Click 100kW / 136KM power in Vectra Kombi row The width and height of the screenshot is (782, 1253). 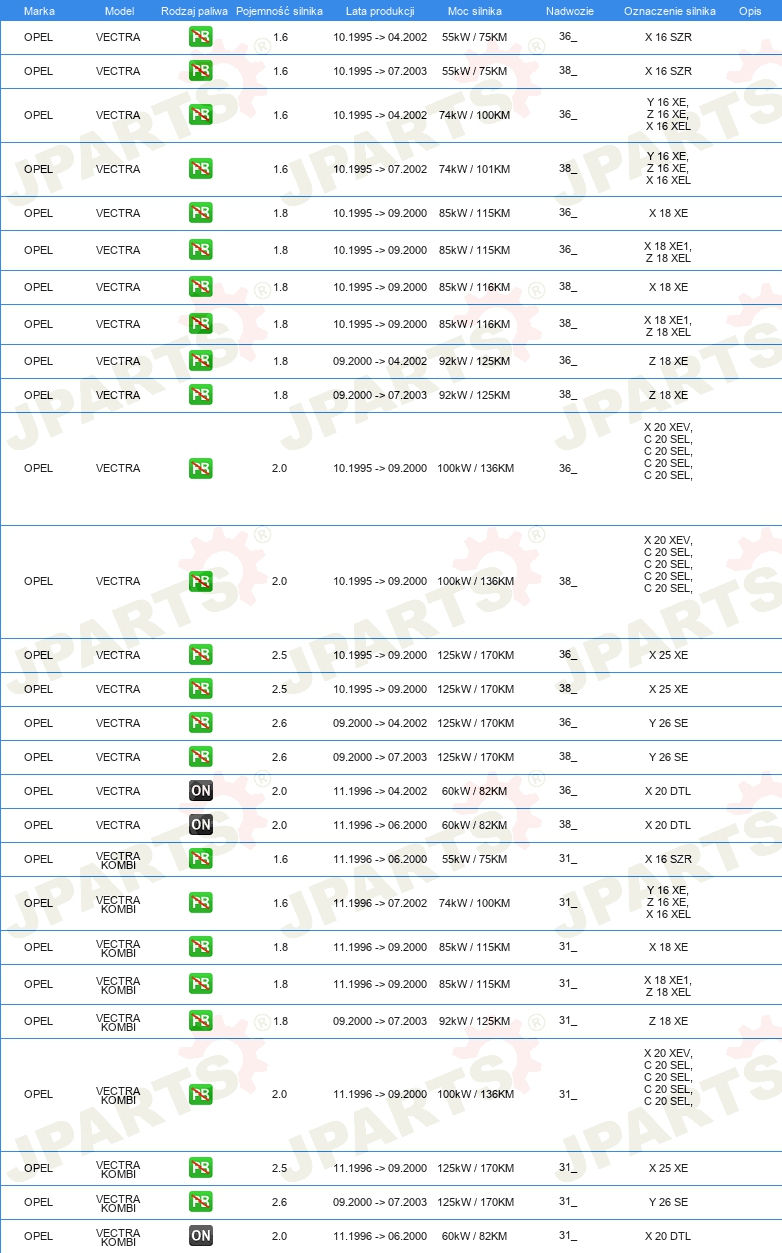(x=475, y=1094)
